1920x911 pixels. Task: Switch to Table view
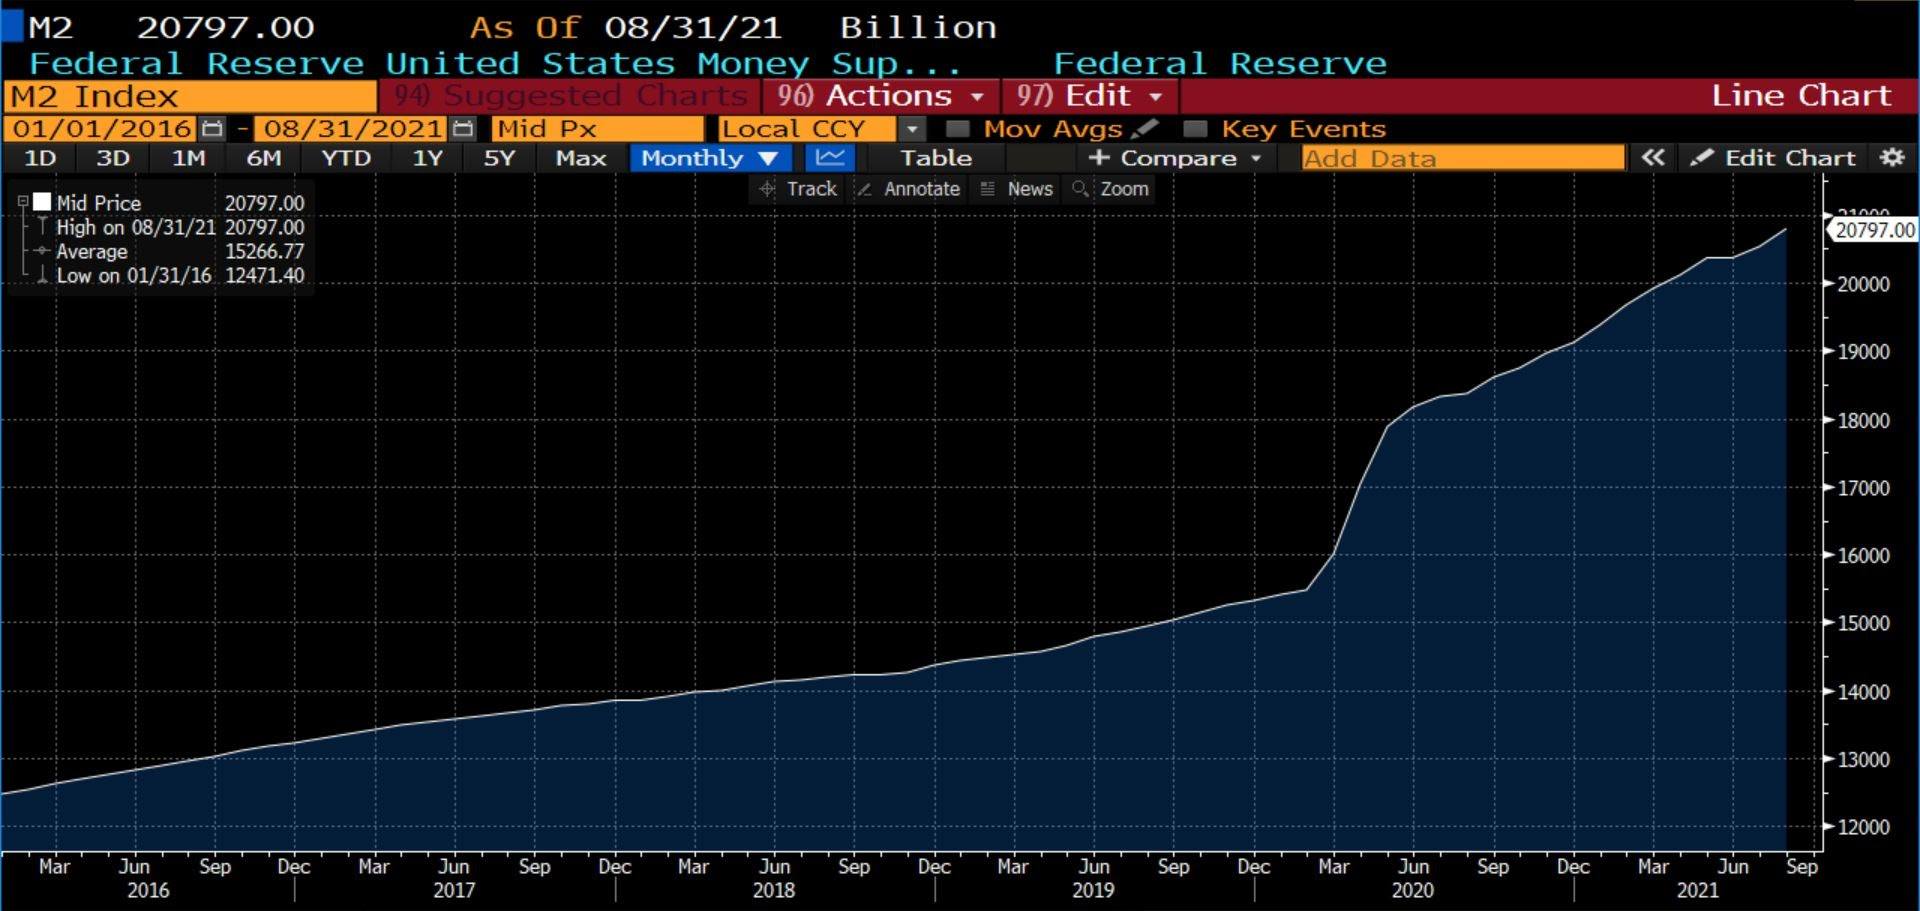coord(937,157)
